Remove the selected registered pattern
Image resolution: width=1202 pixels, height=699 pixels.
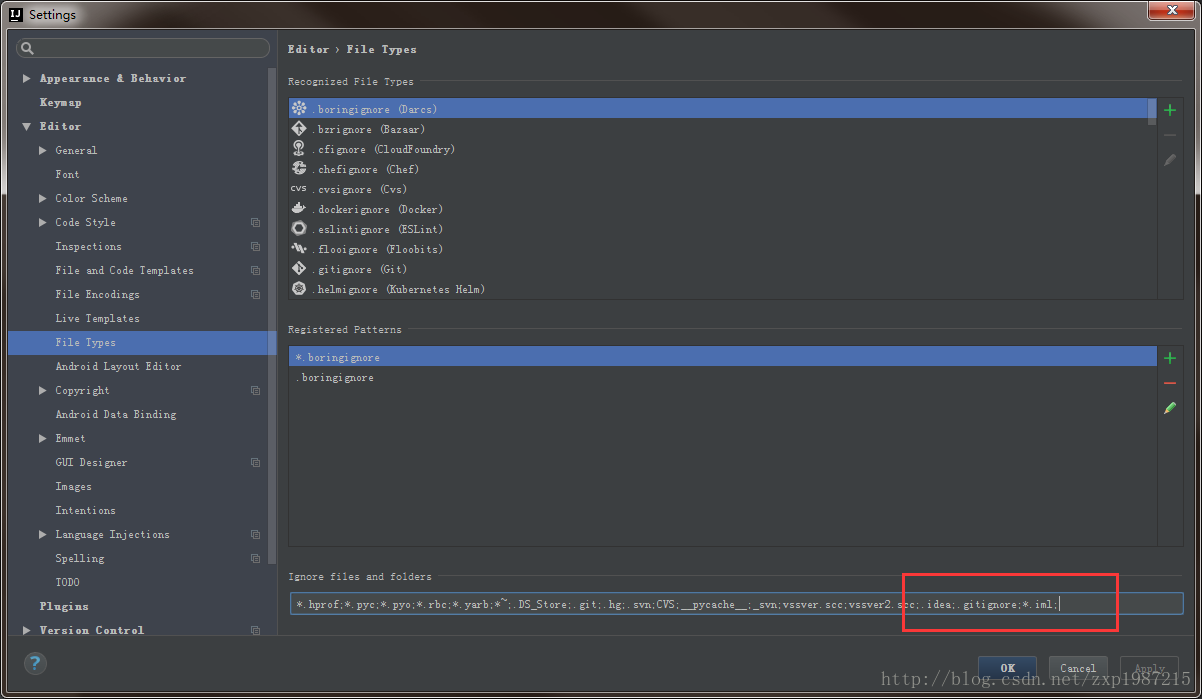point(1170,383)
